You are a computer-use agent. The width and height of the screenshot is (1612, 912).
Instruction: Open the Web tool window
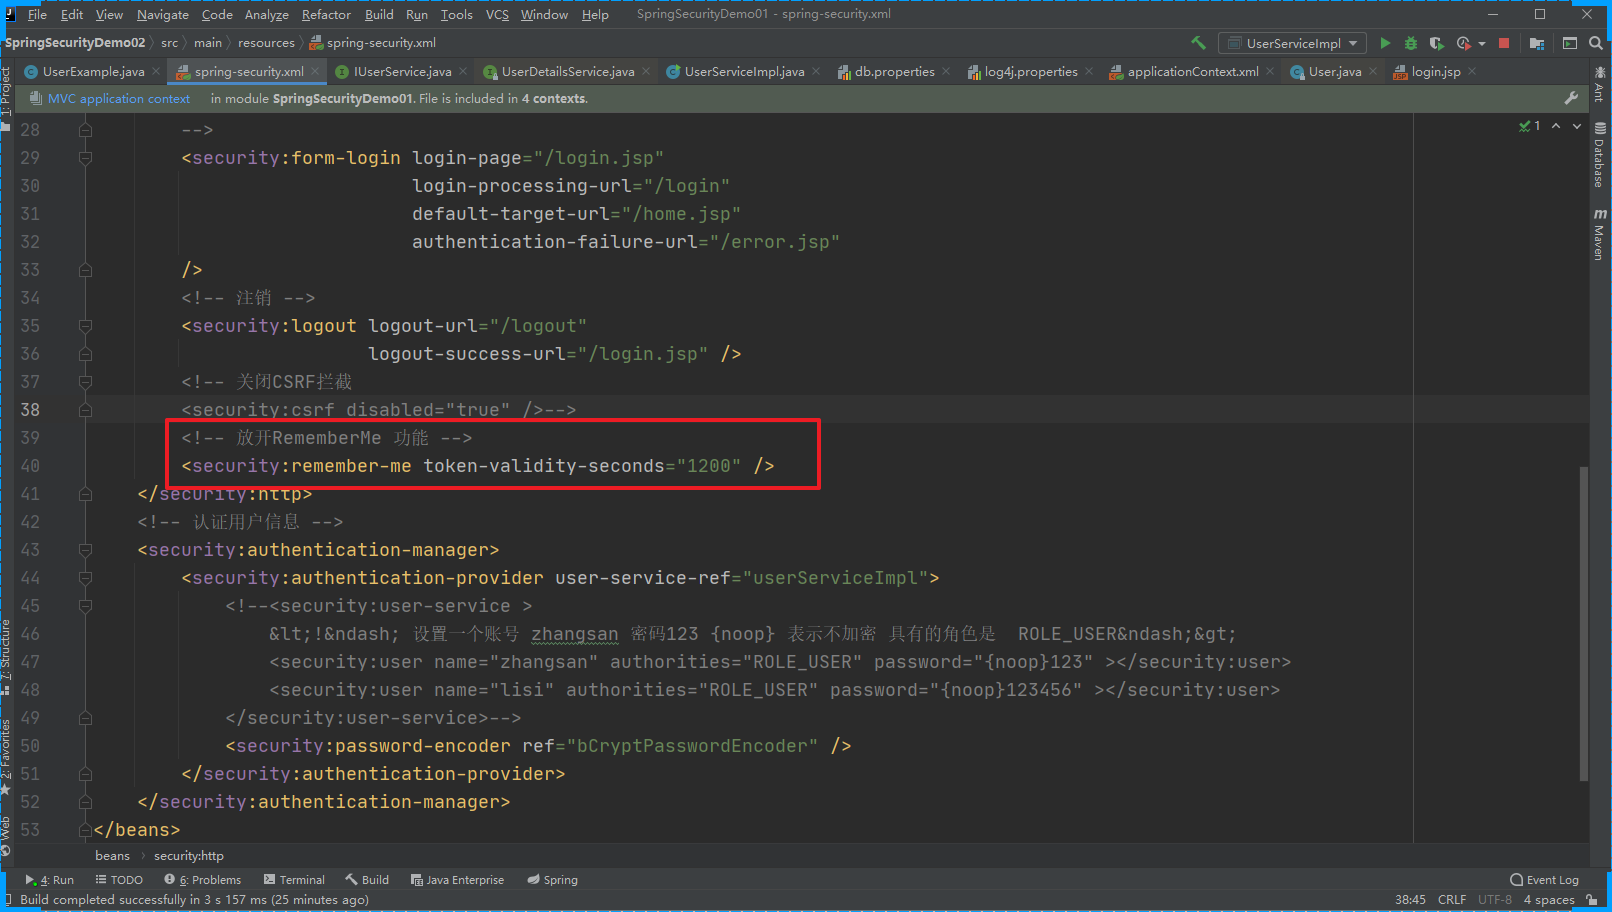point(6,835)
